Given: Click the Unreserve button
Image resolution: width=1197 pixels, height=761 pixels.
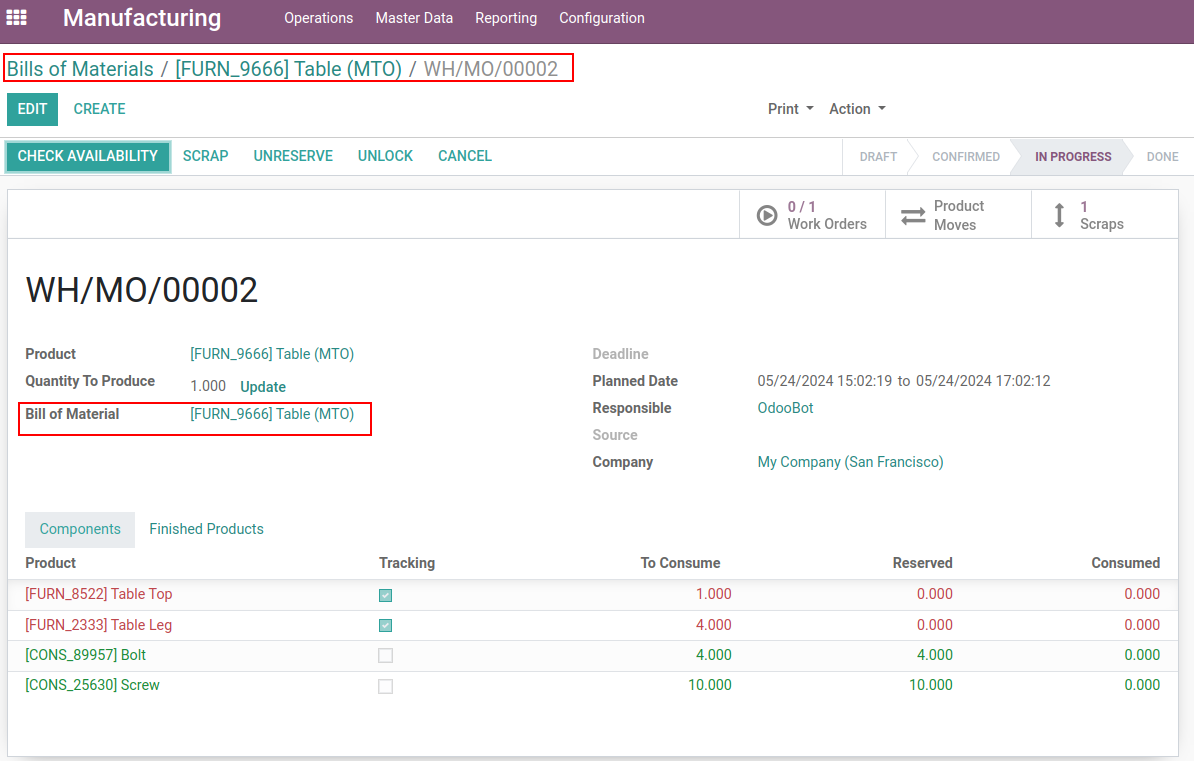Looking at the screenshot, I should tap(293, 156).
